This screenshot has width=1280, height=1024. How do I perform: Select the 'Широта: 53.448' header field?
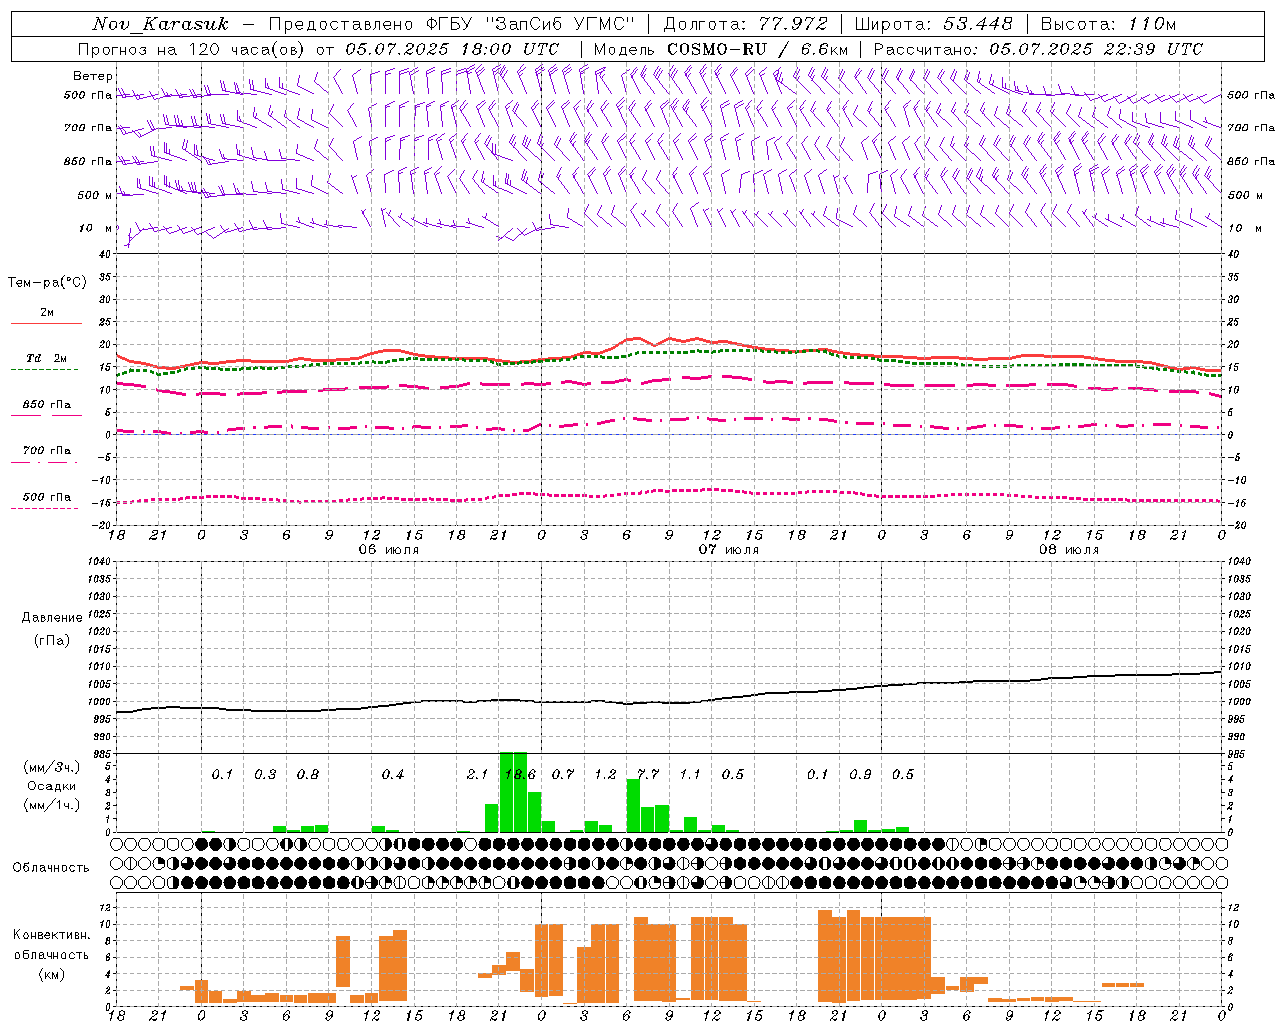point(933,24)
